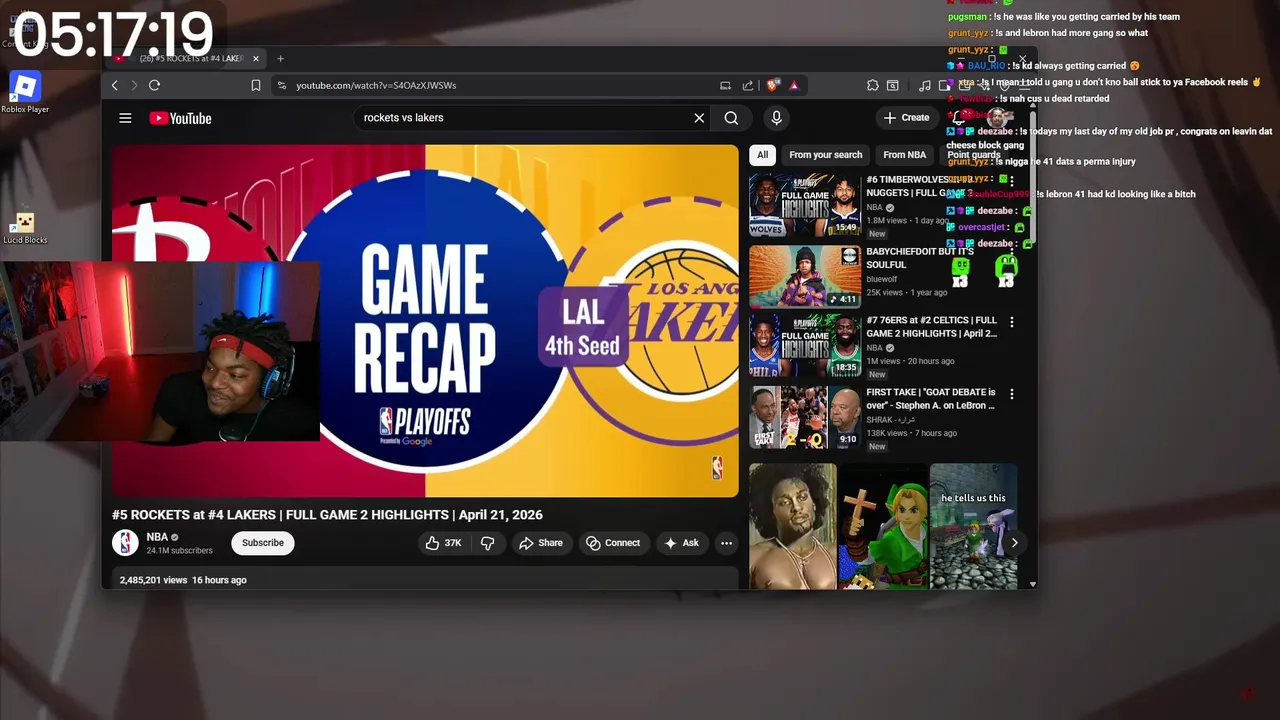This screenshot has height=720, width=1280.
Task: Open the YouTube hamburger guide menu
Action: pos(125,118)
